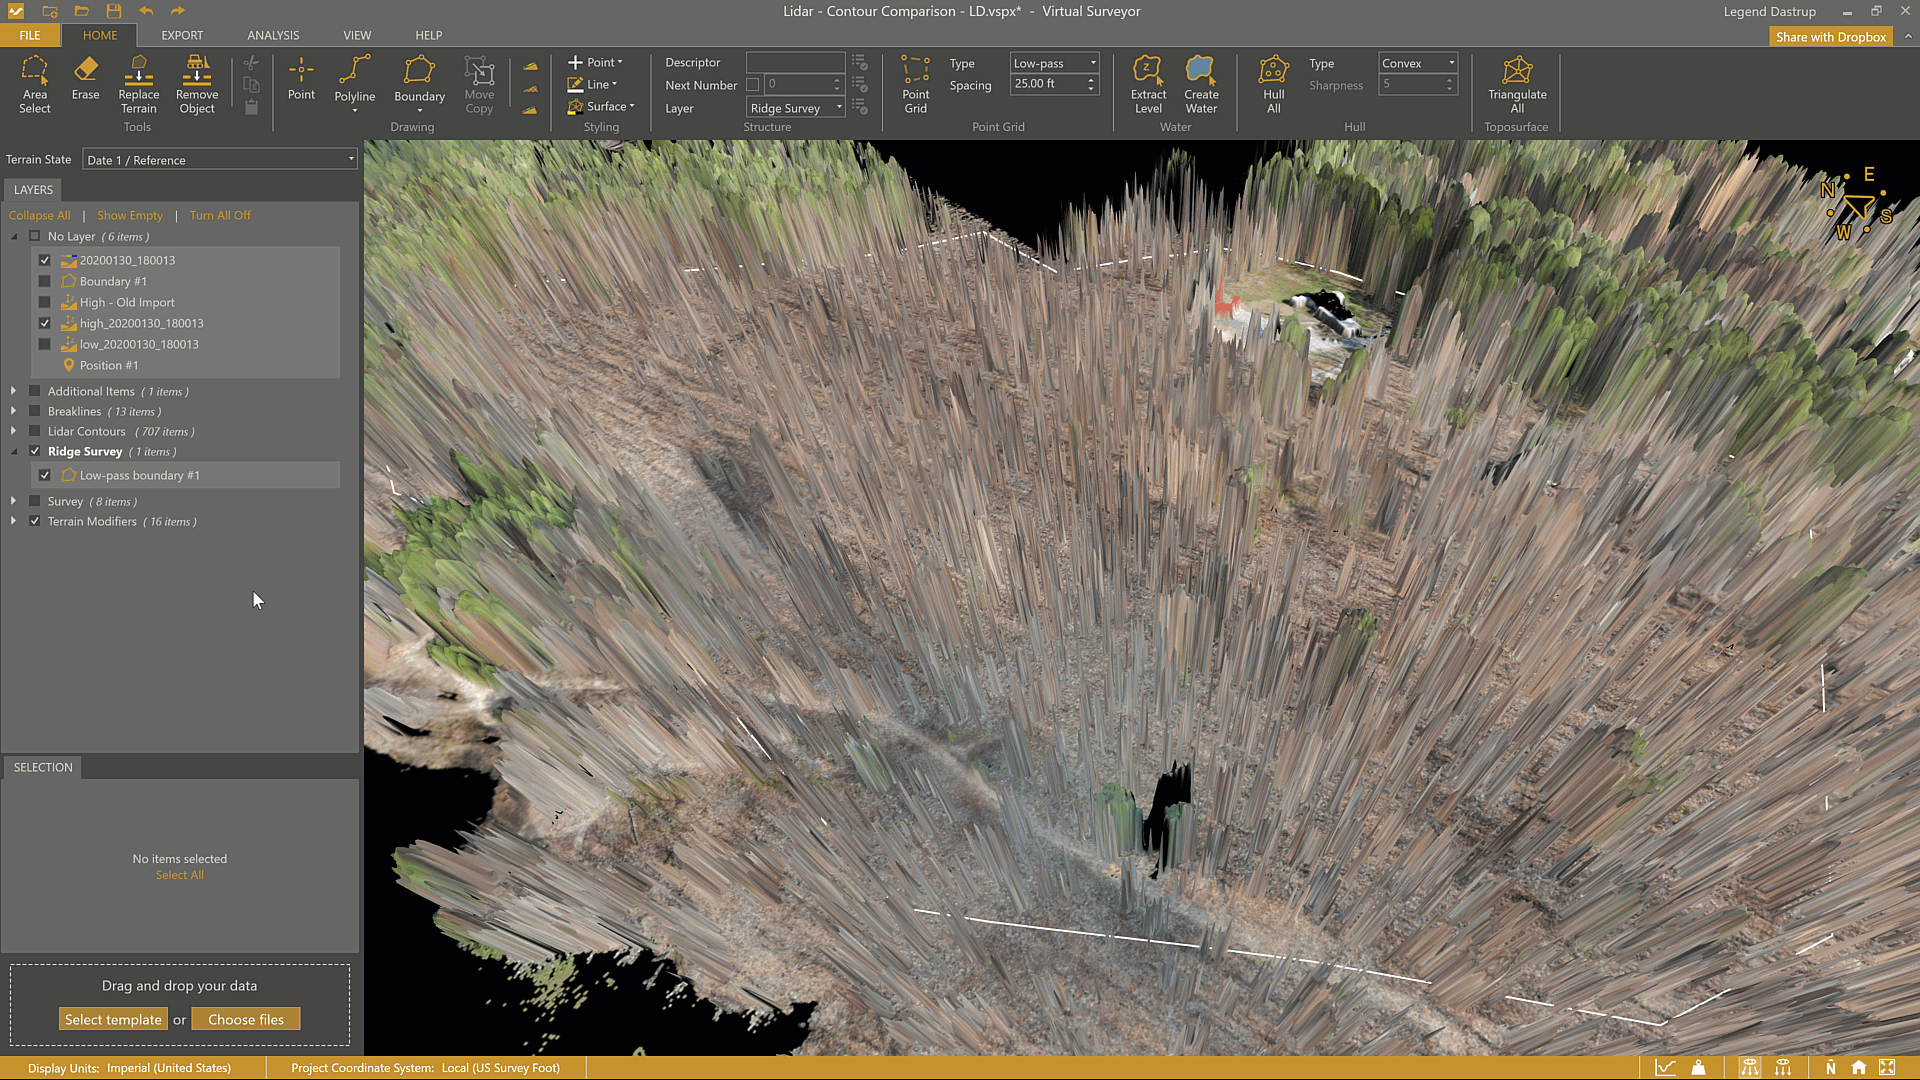1920x1080 pixels.
Task: Click the Descriptor input field
Action: (795, 63)
